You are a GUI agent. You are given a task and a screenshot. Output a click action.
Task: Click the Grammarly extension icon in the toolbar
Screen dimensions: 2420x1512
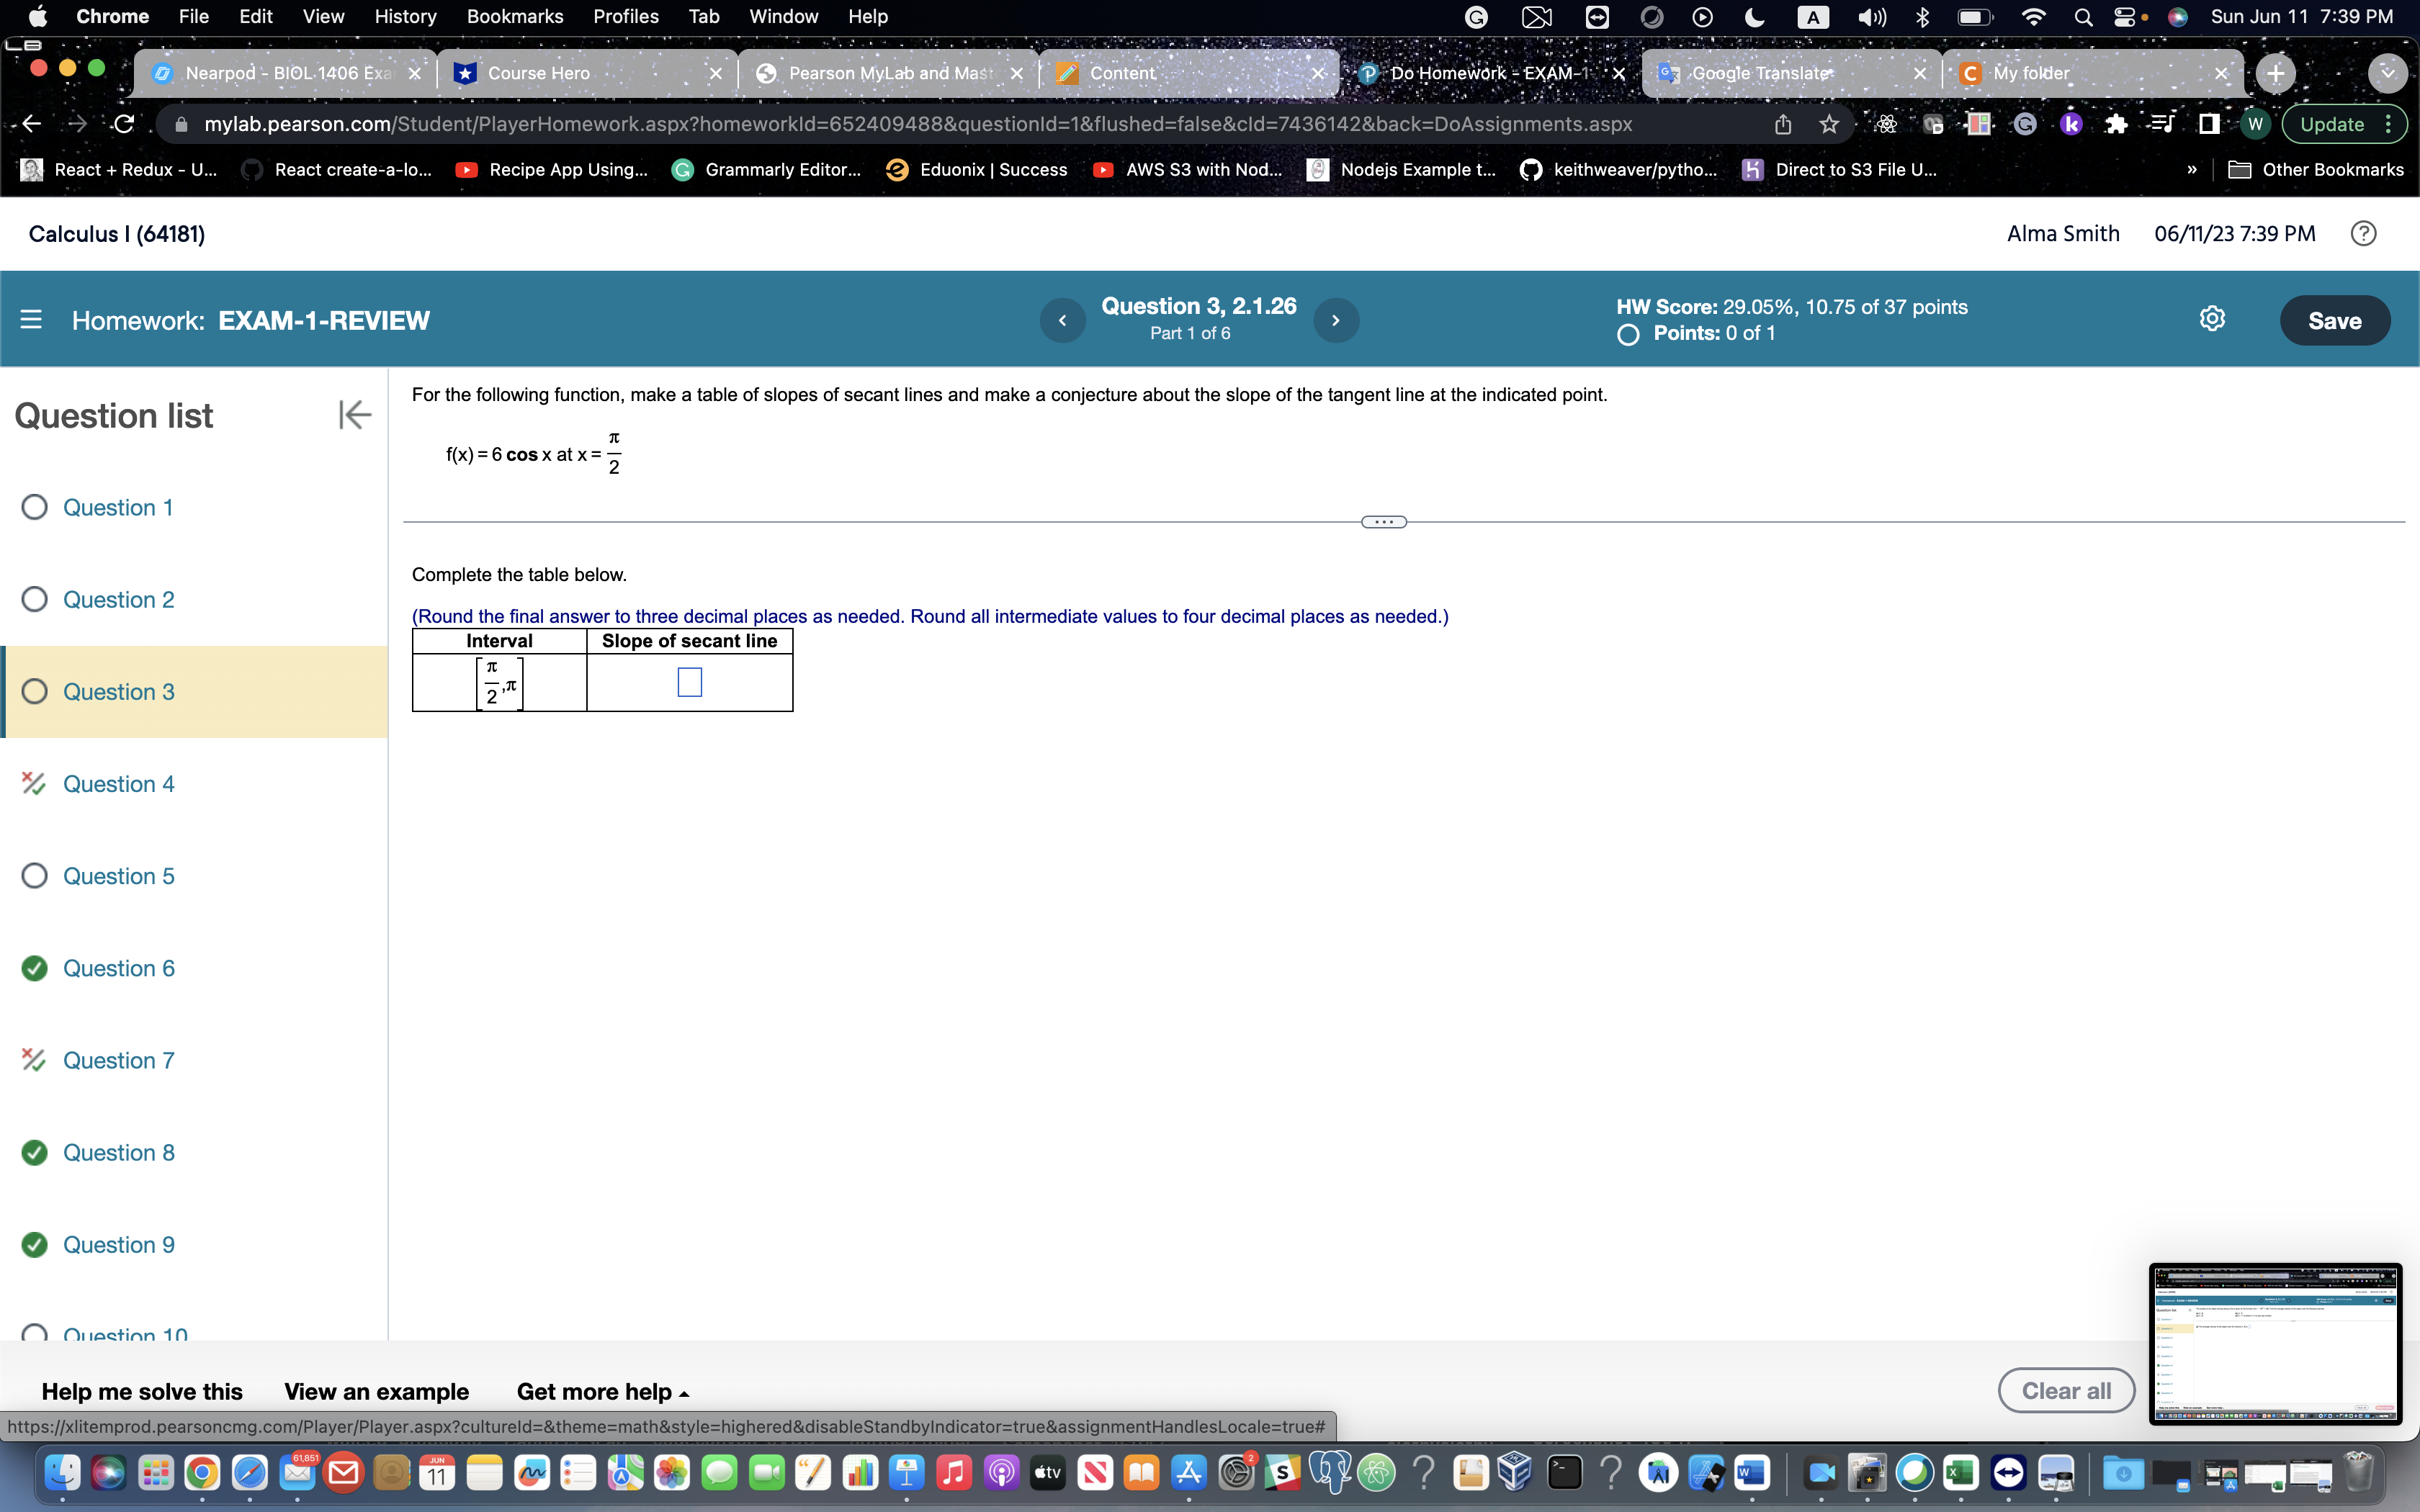click(2026, 123)
